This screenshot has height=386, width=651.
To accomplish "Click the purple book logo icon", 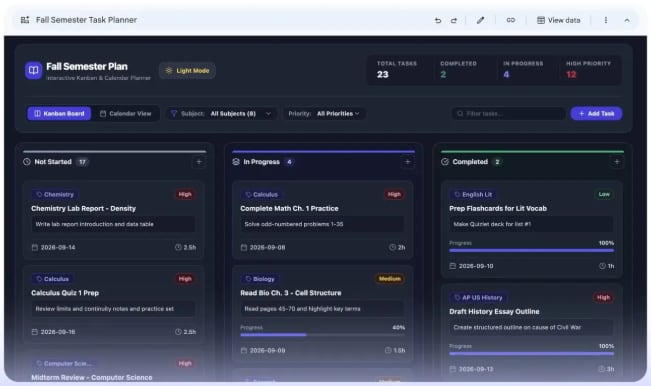I will tap(34, 71).
